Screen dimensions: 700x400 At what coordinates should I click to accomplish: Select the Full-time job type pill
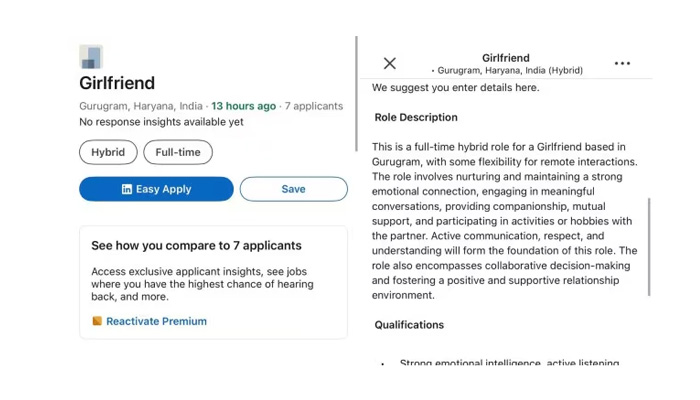[178, 152]
